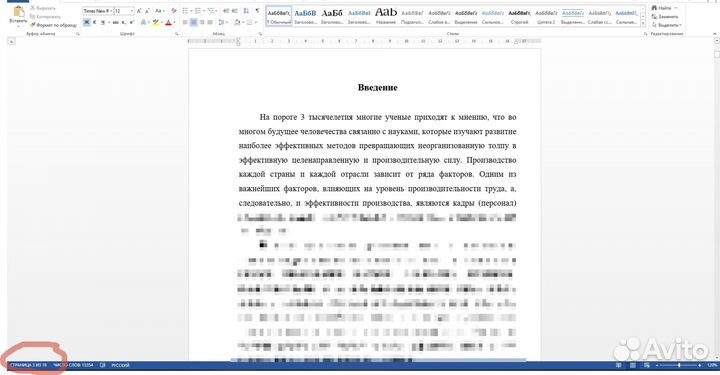Collapse the ribbon with the arrow
This screenshot has height=375, width=720.
coord(715,34)
